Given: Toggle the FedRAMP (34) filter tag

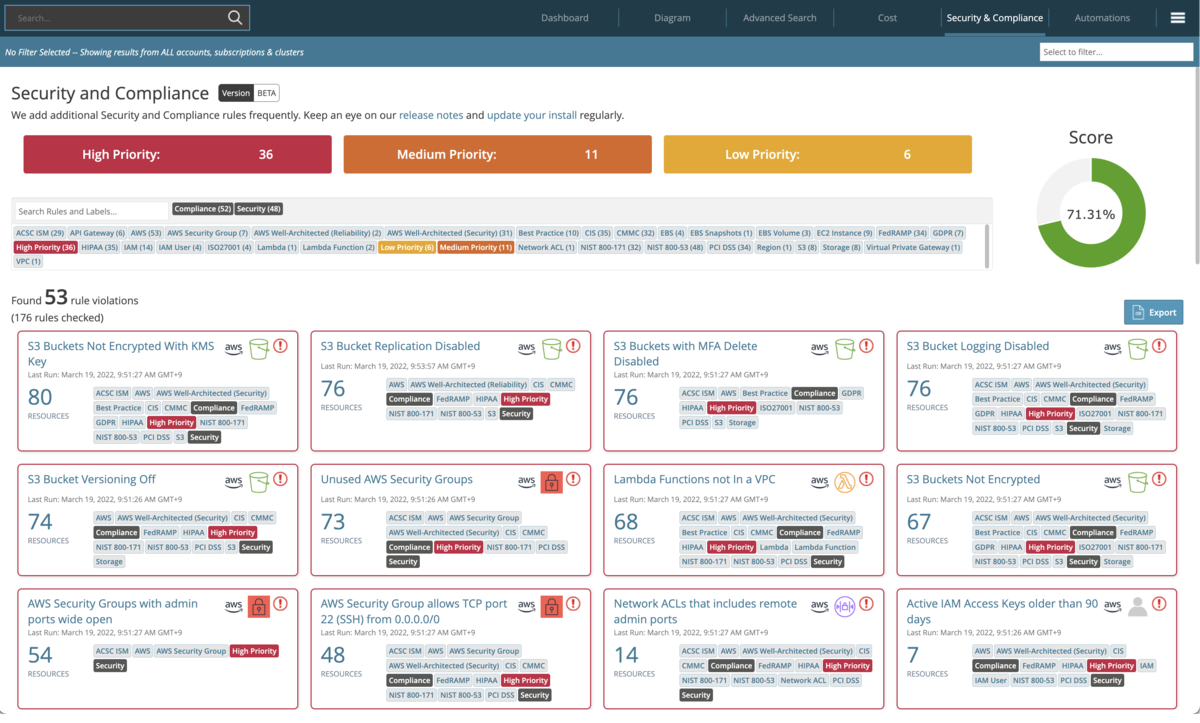Looking at the screenshot, I should 902,233.
